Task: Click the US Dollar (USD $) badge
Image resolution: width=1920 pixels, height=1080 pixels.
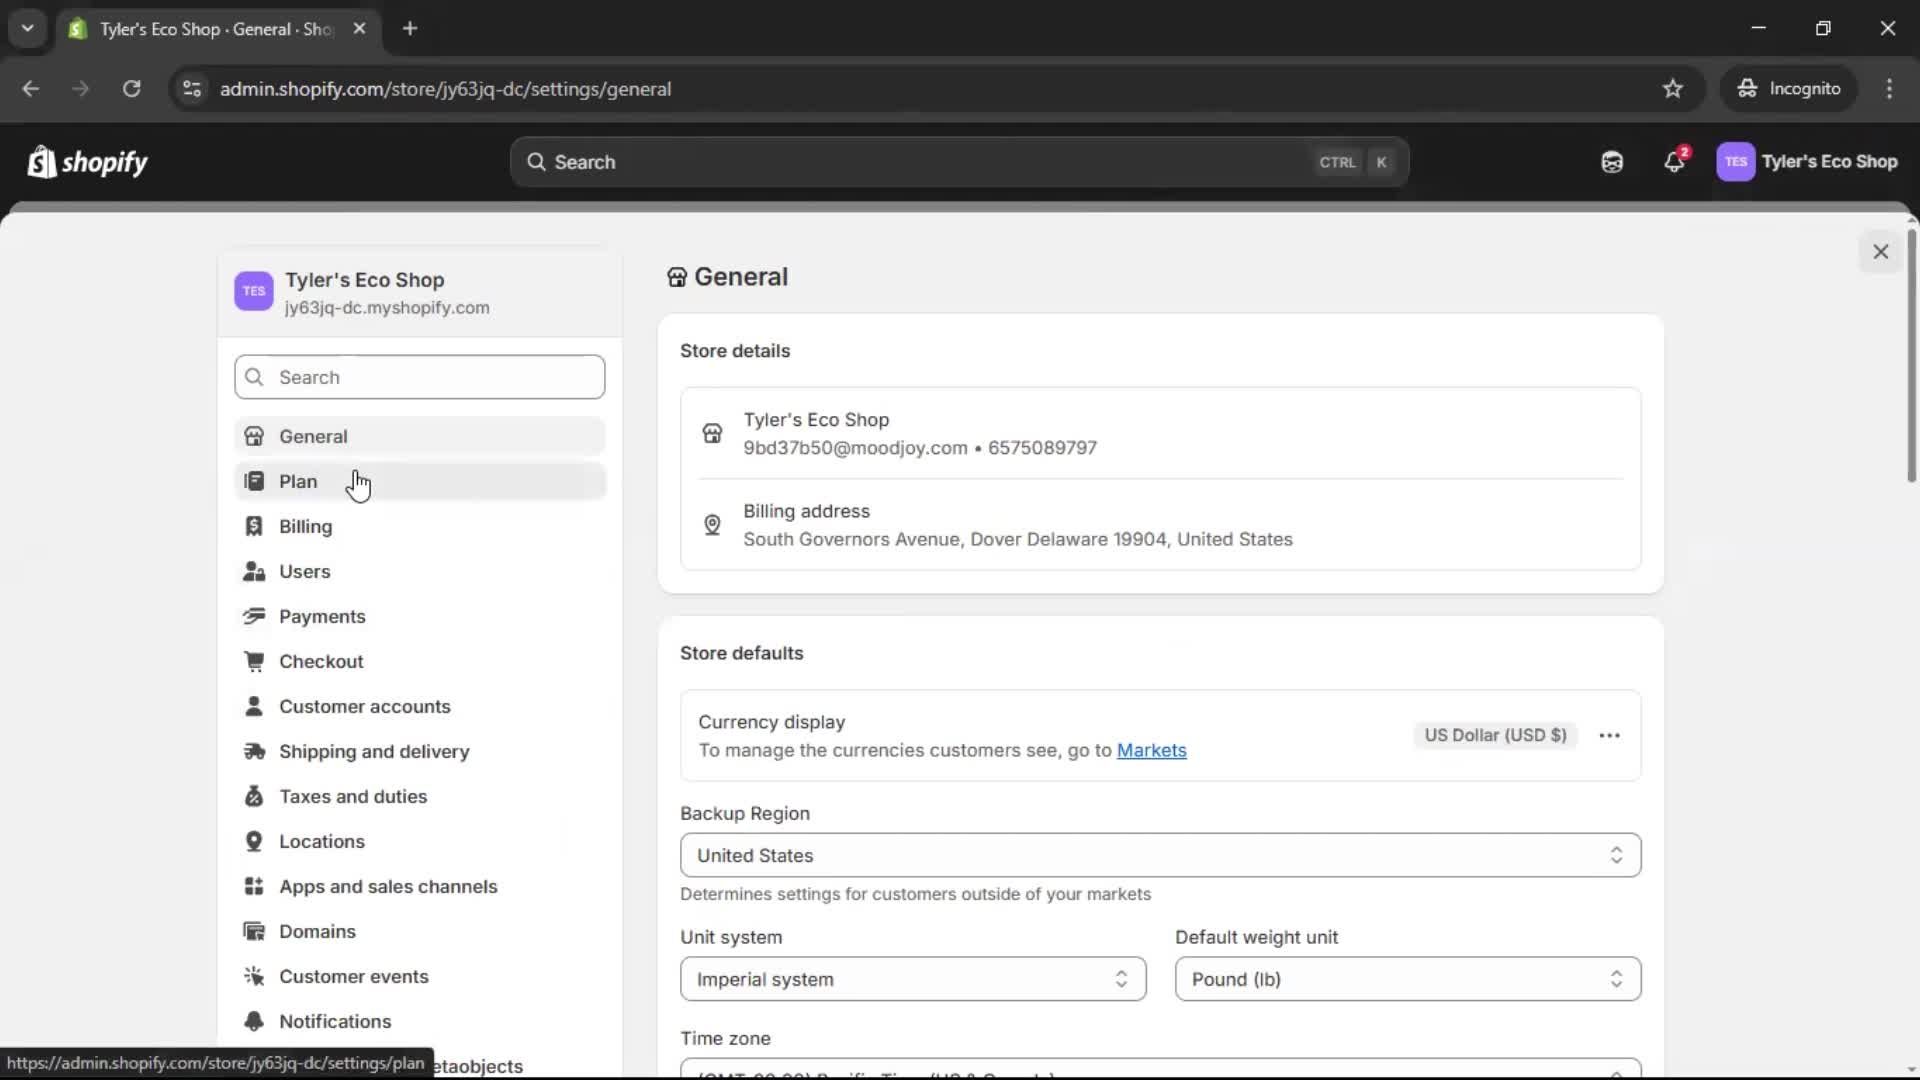Action: [1495, 735]
